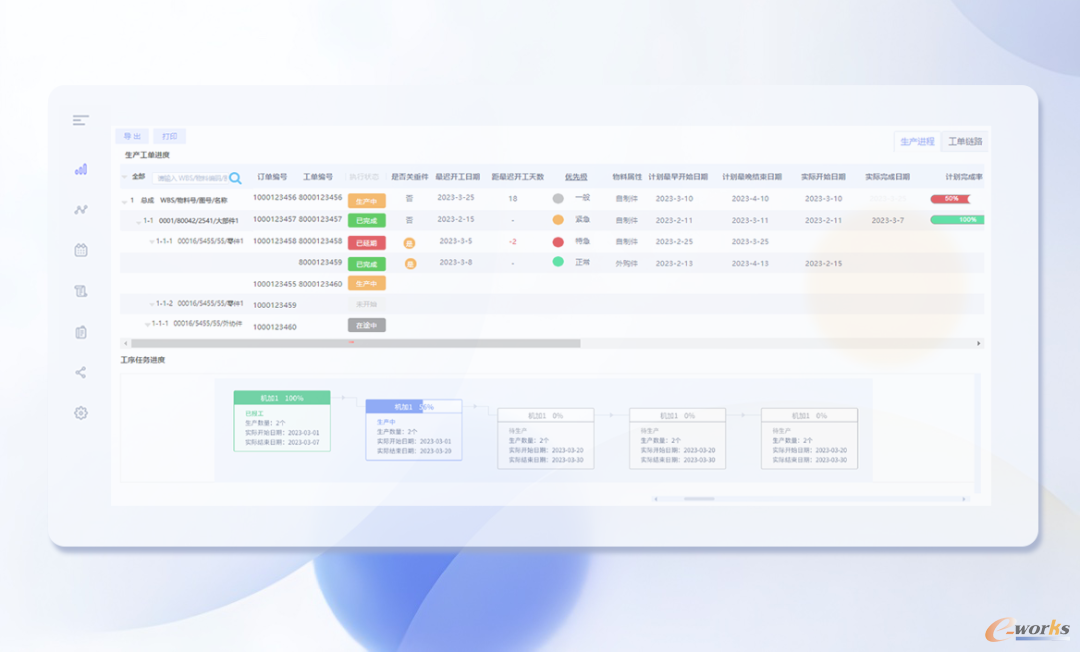1080x652 pixels.
Task: Open the calendar sidebar icon
Action: point(81,250)
